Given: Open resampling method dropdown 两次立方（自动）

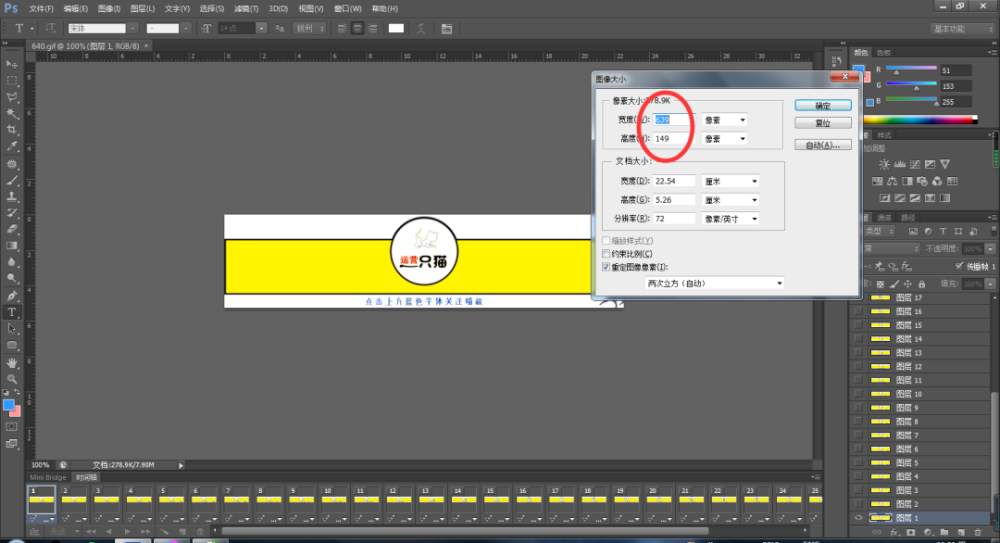Looking at the screenshot, I should click(x=714, y=283).
